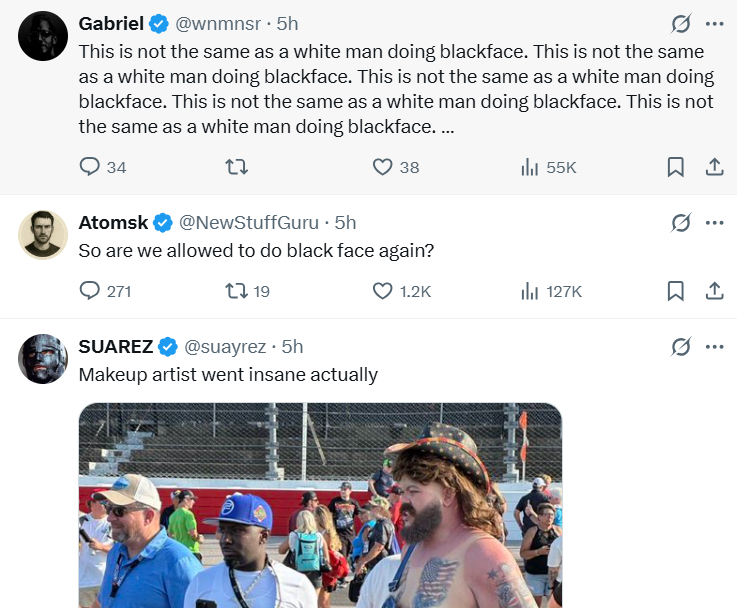Share Gabriel's tweet
This screenshot has width=737, height=608.
(715, 167)
